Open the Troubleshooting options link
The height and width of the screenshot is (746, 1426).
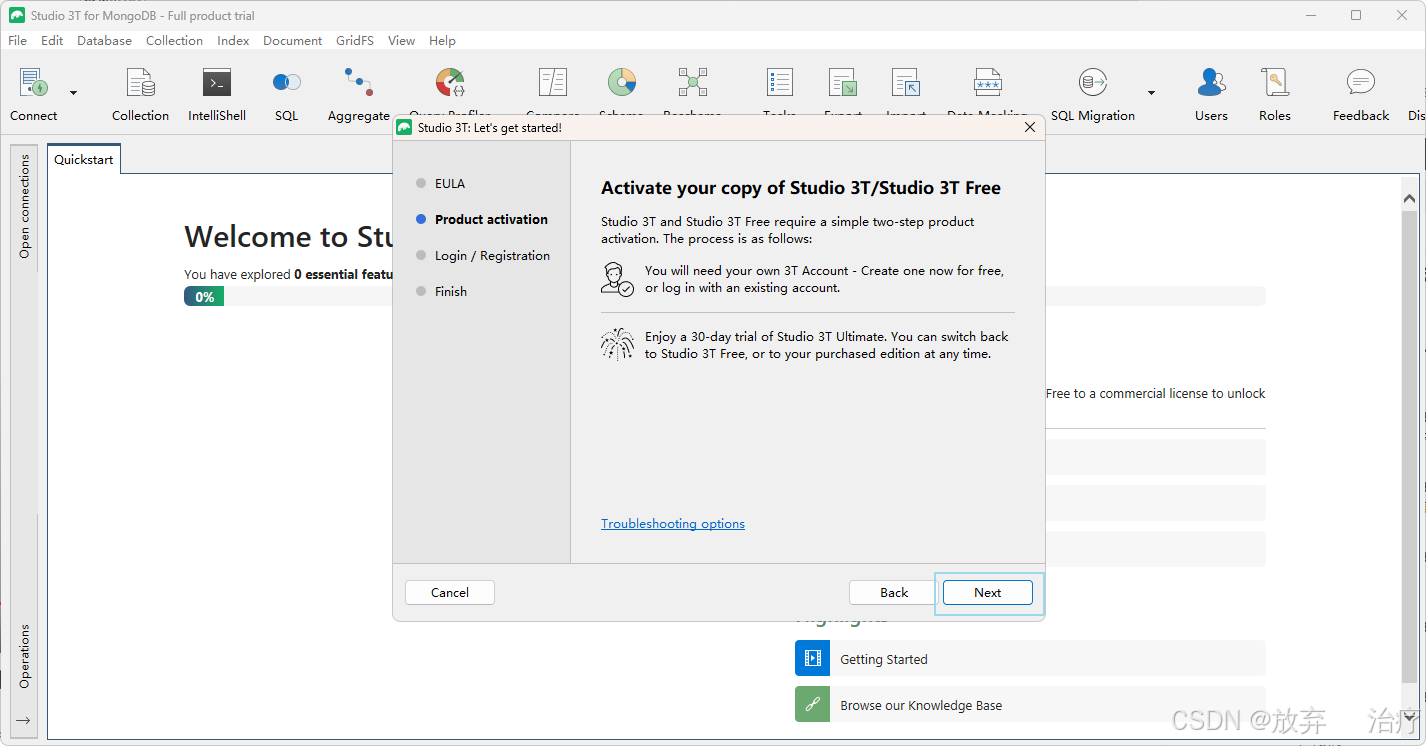[673, 524]
